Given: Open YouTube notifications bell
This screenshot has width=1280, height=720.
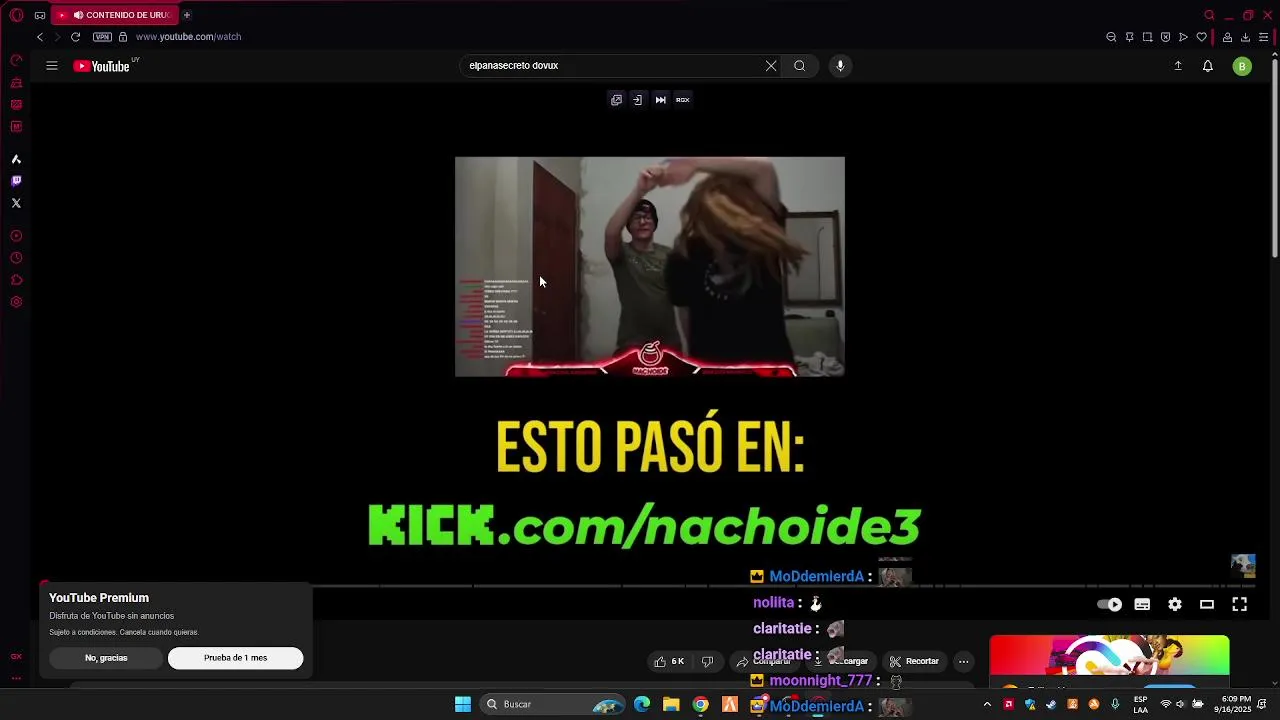Looking at the screenshot, I should (x=1208, y=66).
